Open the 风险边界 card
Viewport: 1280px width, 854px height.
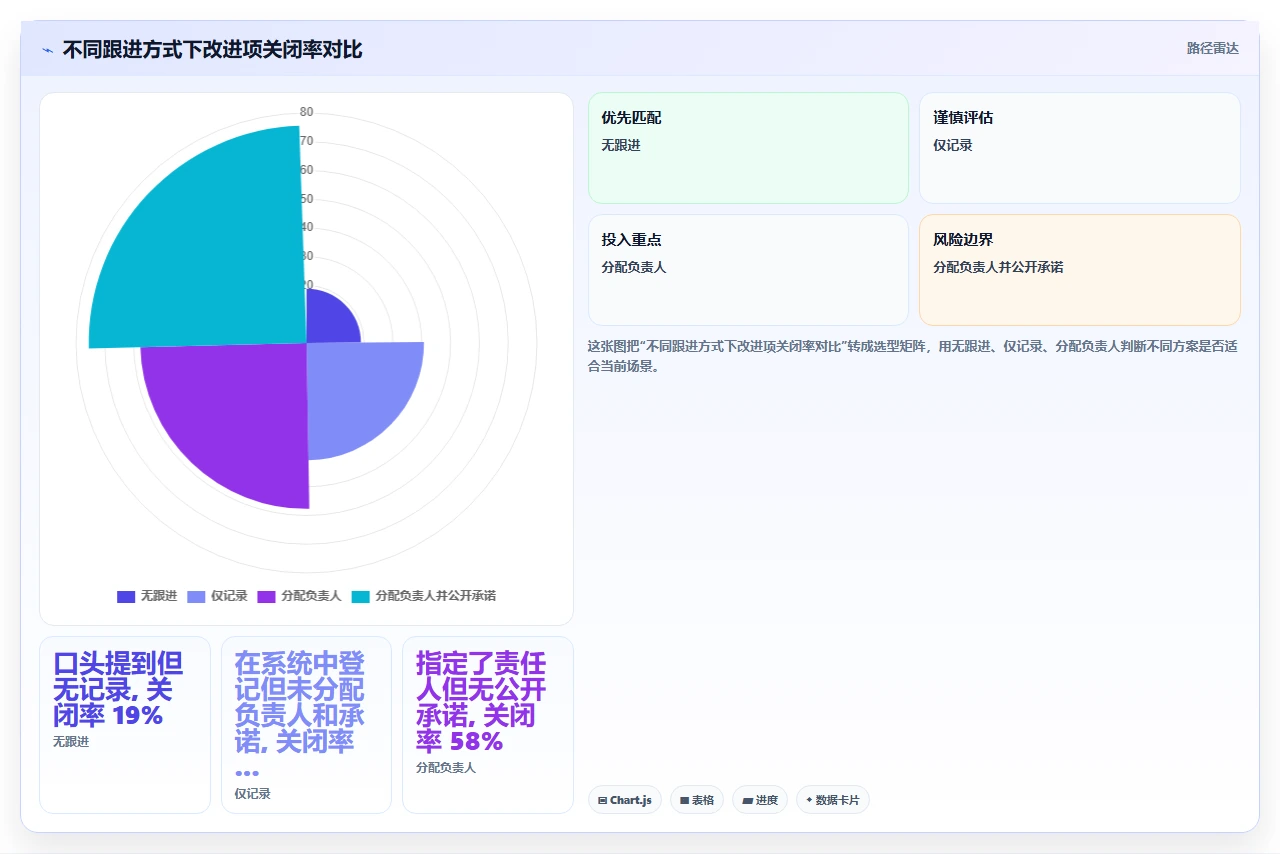1080,270
